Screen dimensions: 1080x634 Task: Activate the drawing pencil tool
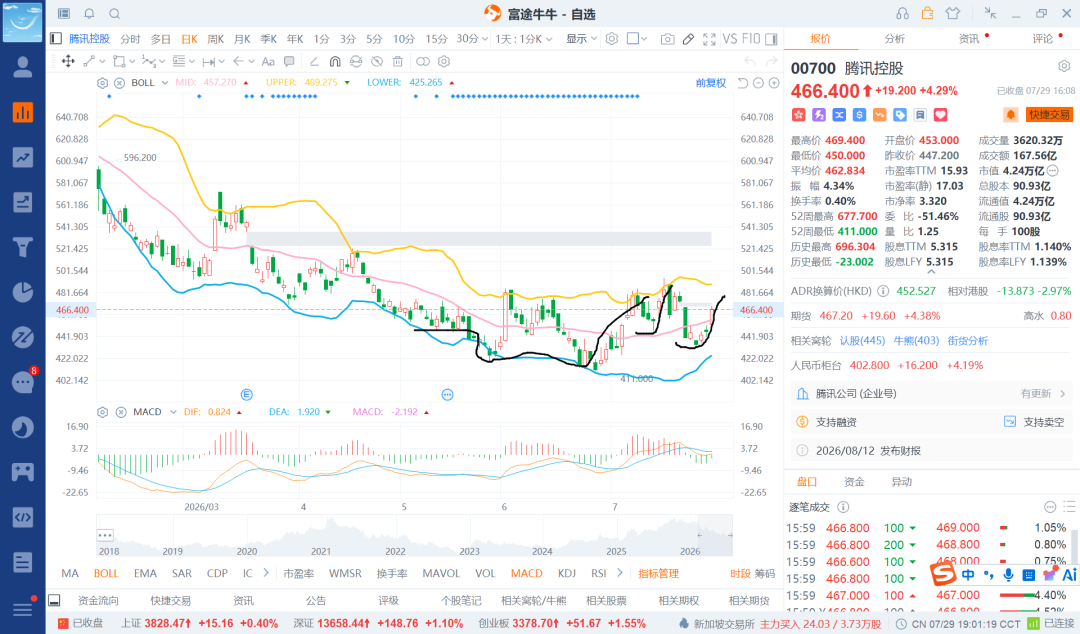tap(688, 39)
